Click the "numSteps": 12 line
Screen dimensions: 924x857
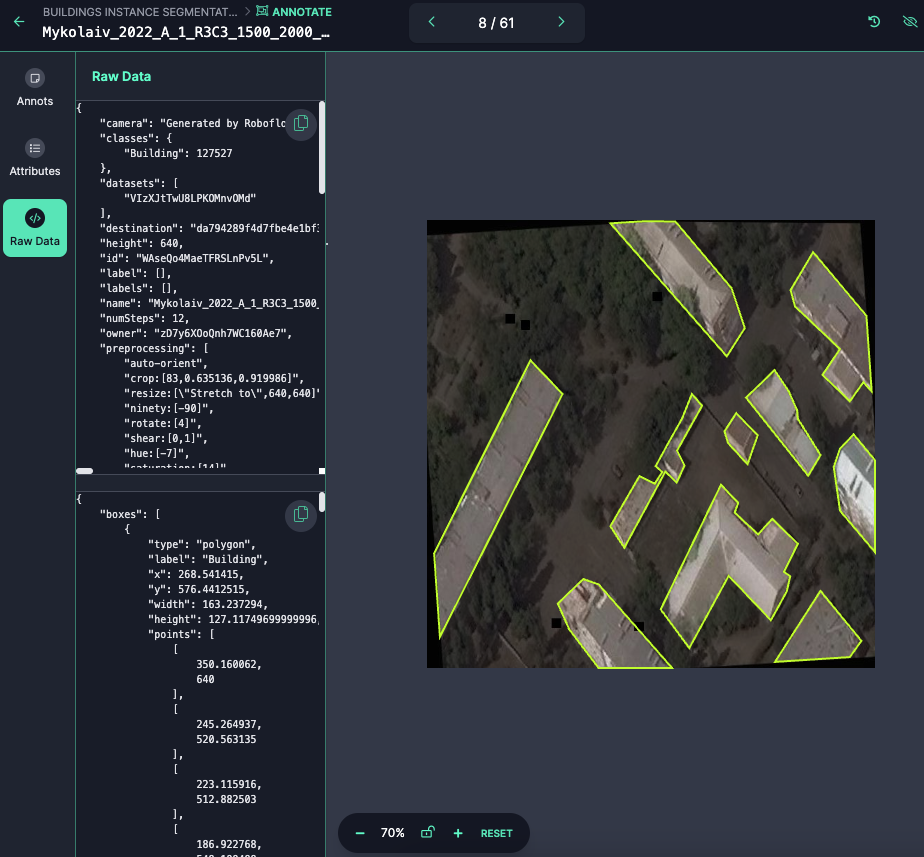[x=144, y=318]
